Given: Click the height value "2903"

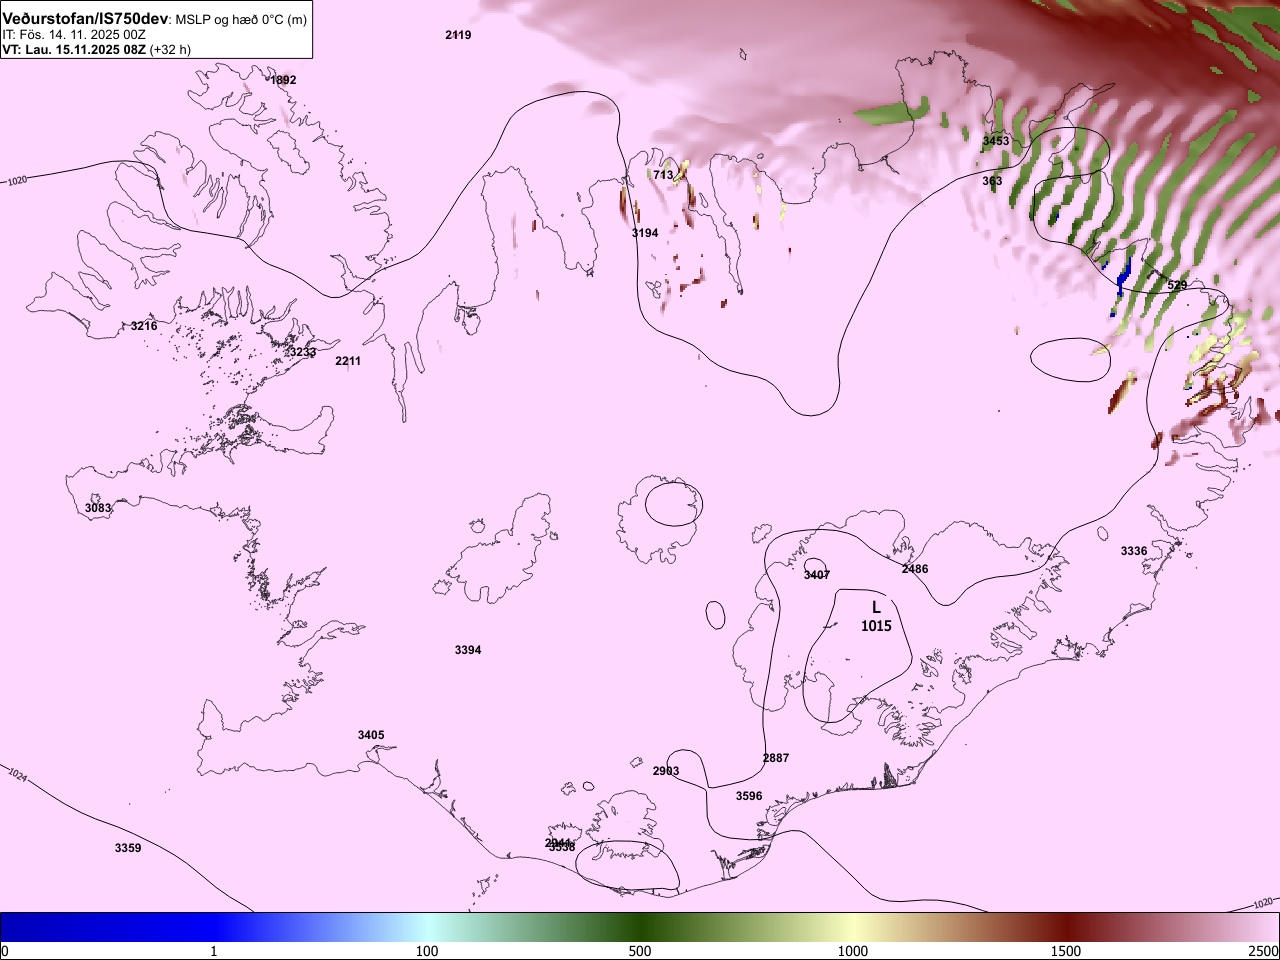Looking at the screenshot, I should (666, 771).
